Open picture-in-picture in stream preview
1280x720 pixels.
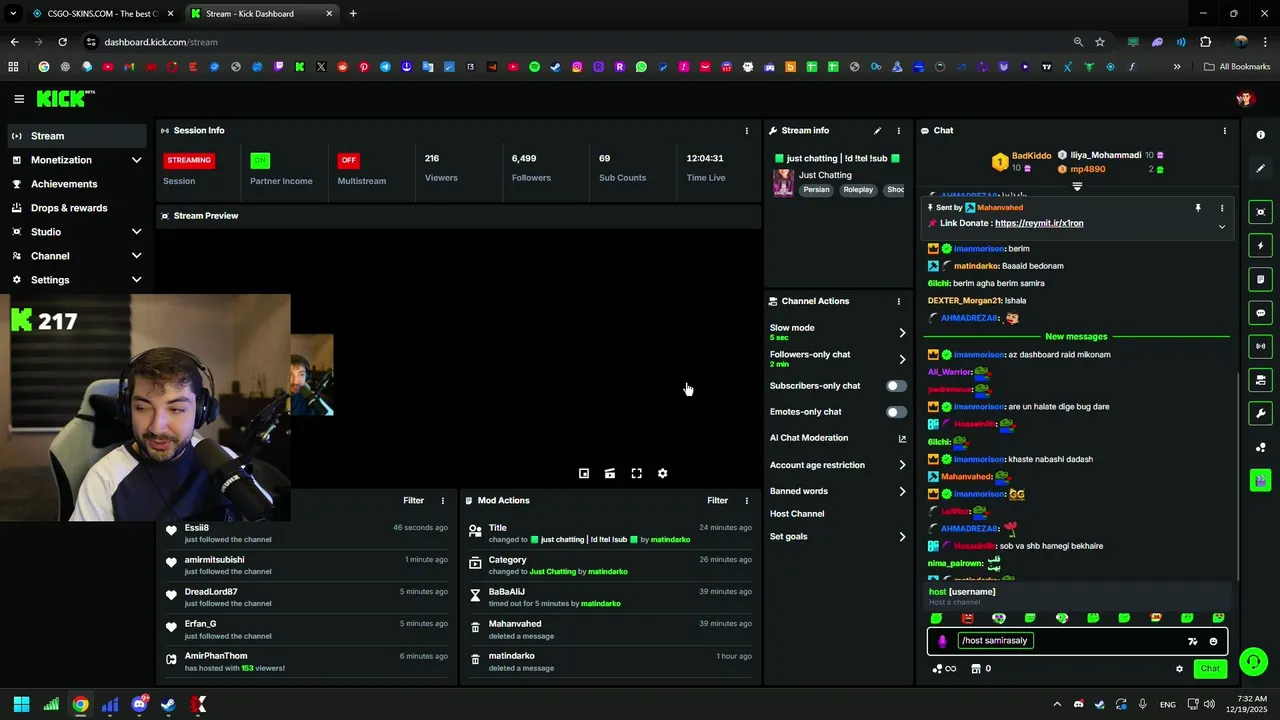coord(584,474)
